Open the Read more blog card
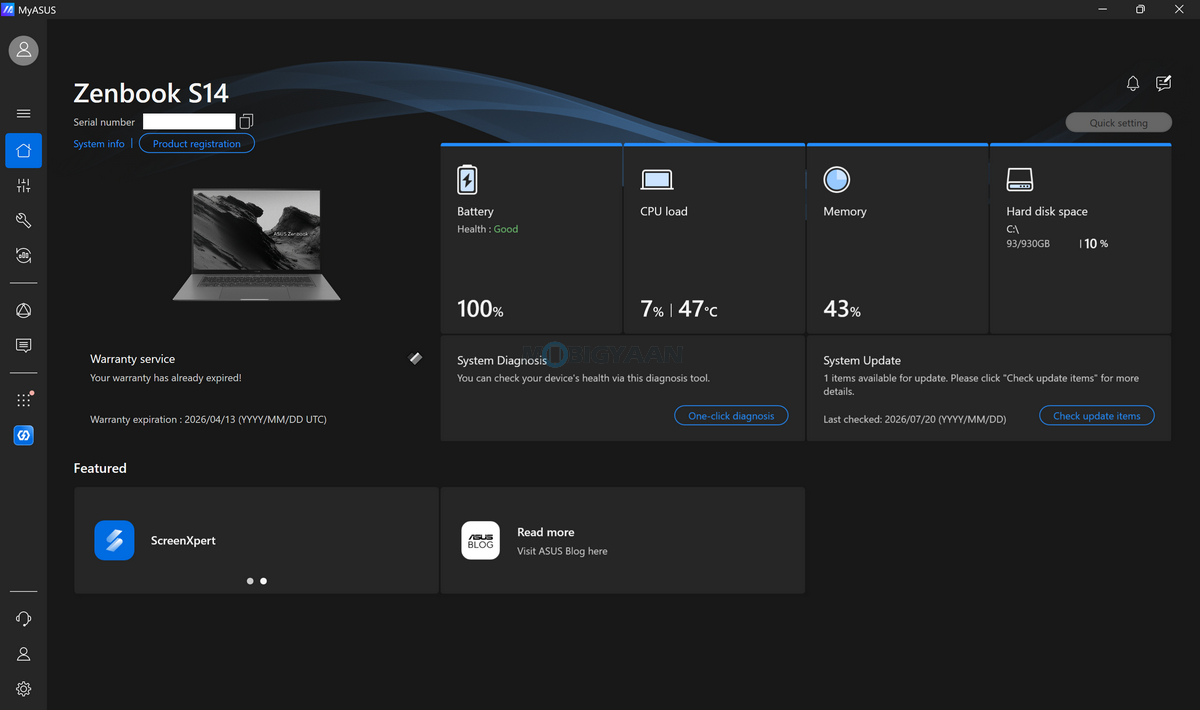The height and width of the screenshot is (710, 1200). (x=623, y=541)
